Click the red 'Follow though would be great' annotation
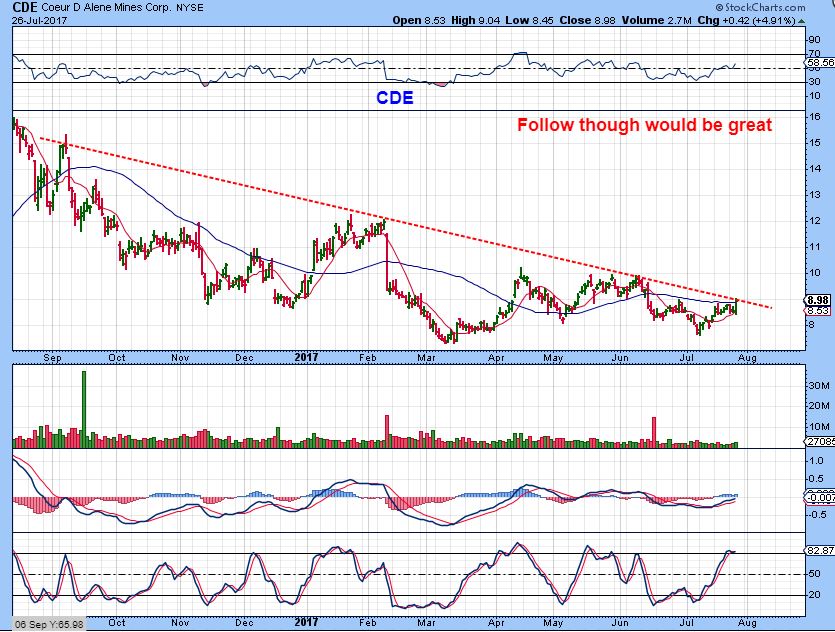The width and height of the screenshot is (835, 632). pyautogui.click(x=644, y=125)
